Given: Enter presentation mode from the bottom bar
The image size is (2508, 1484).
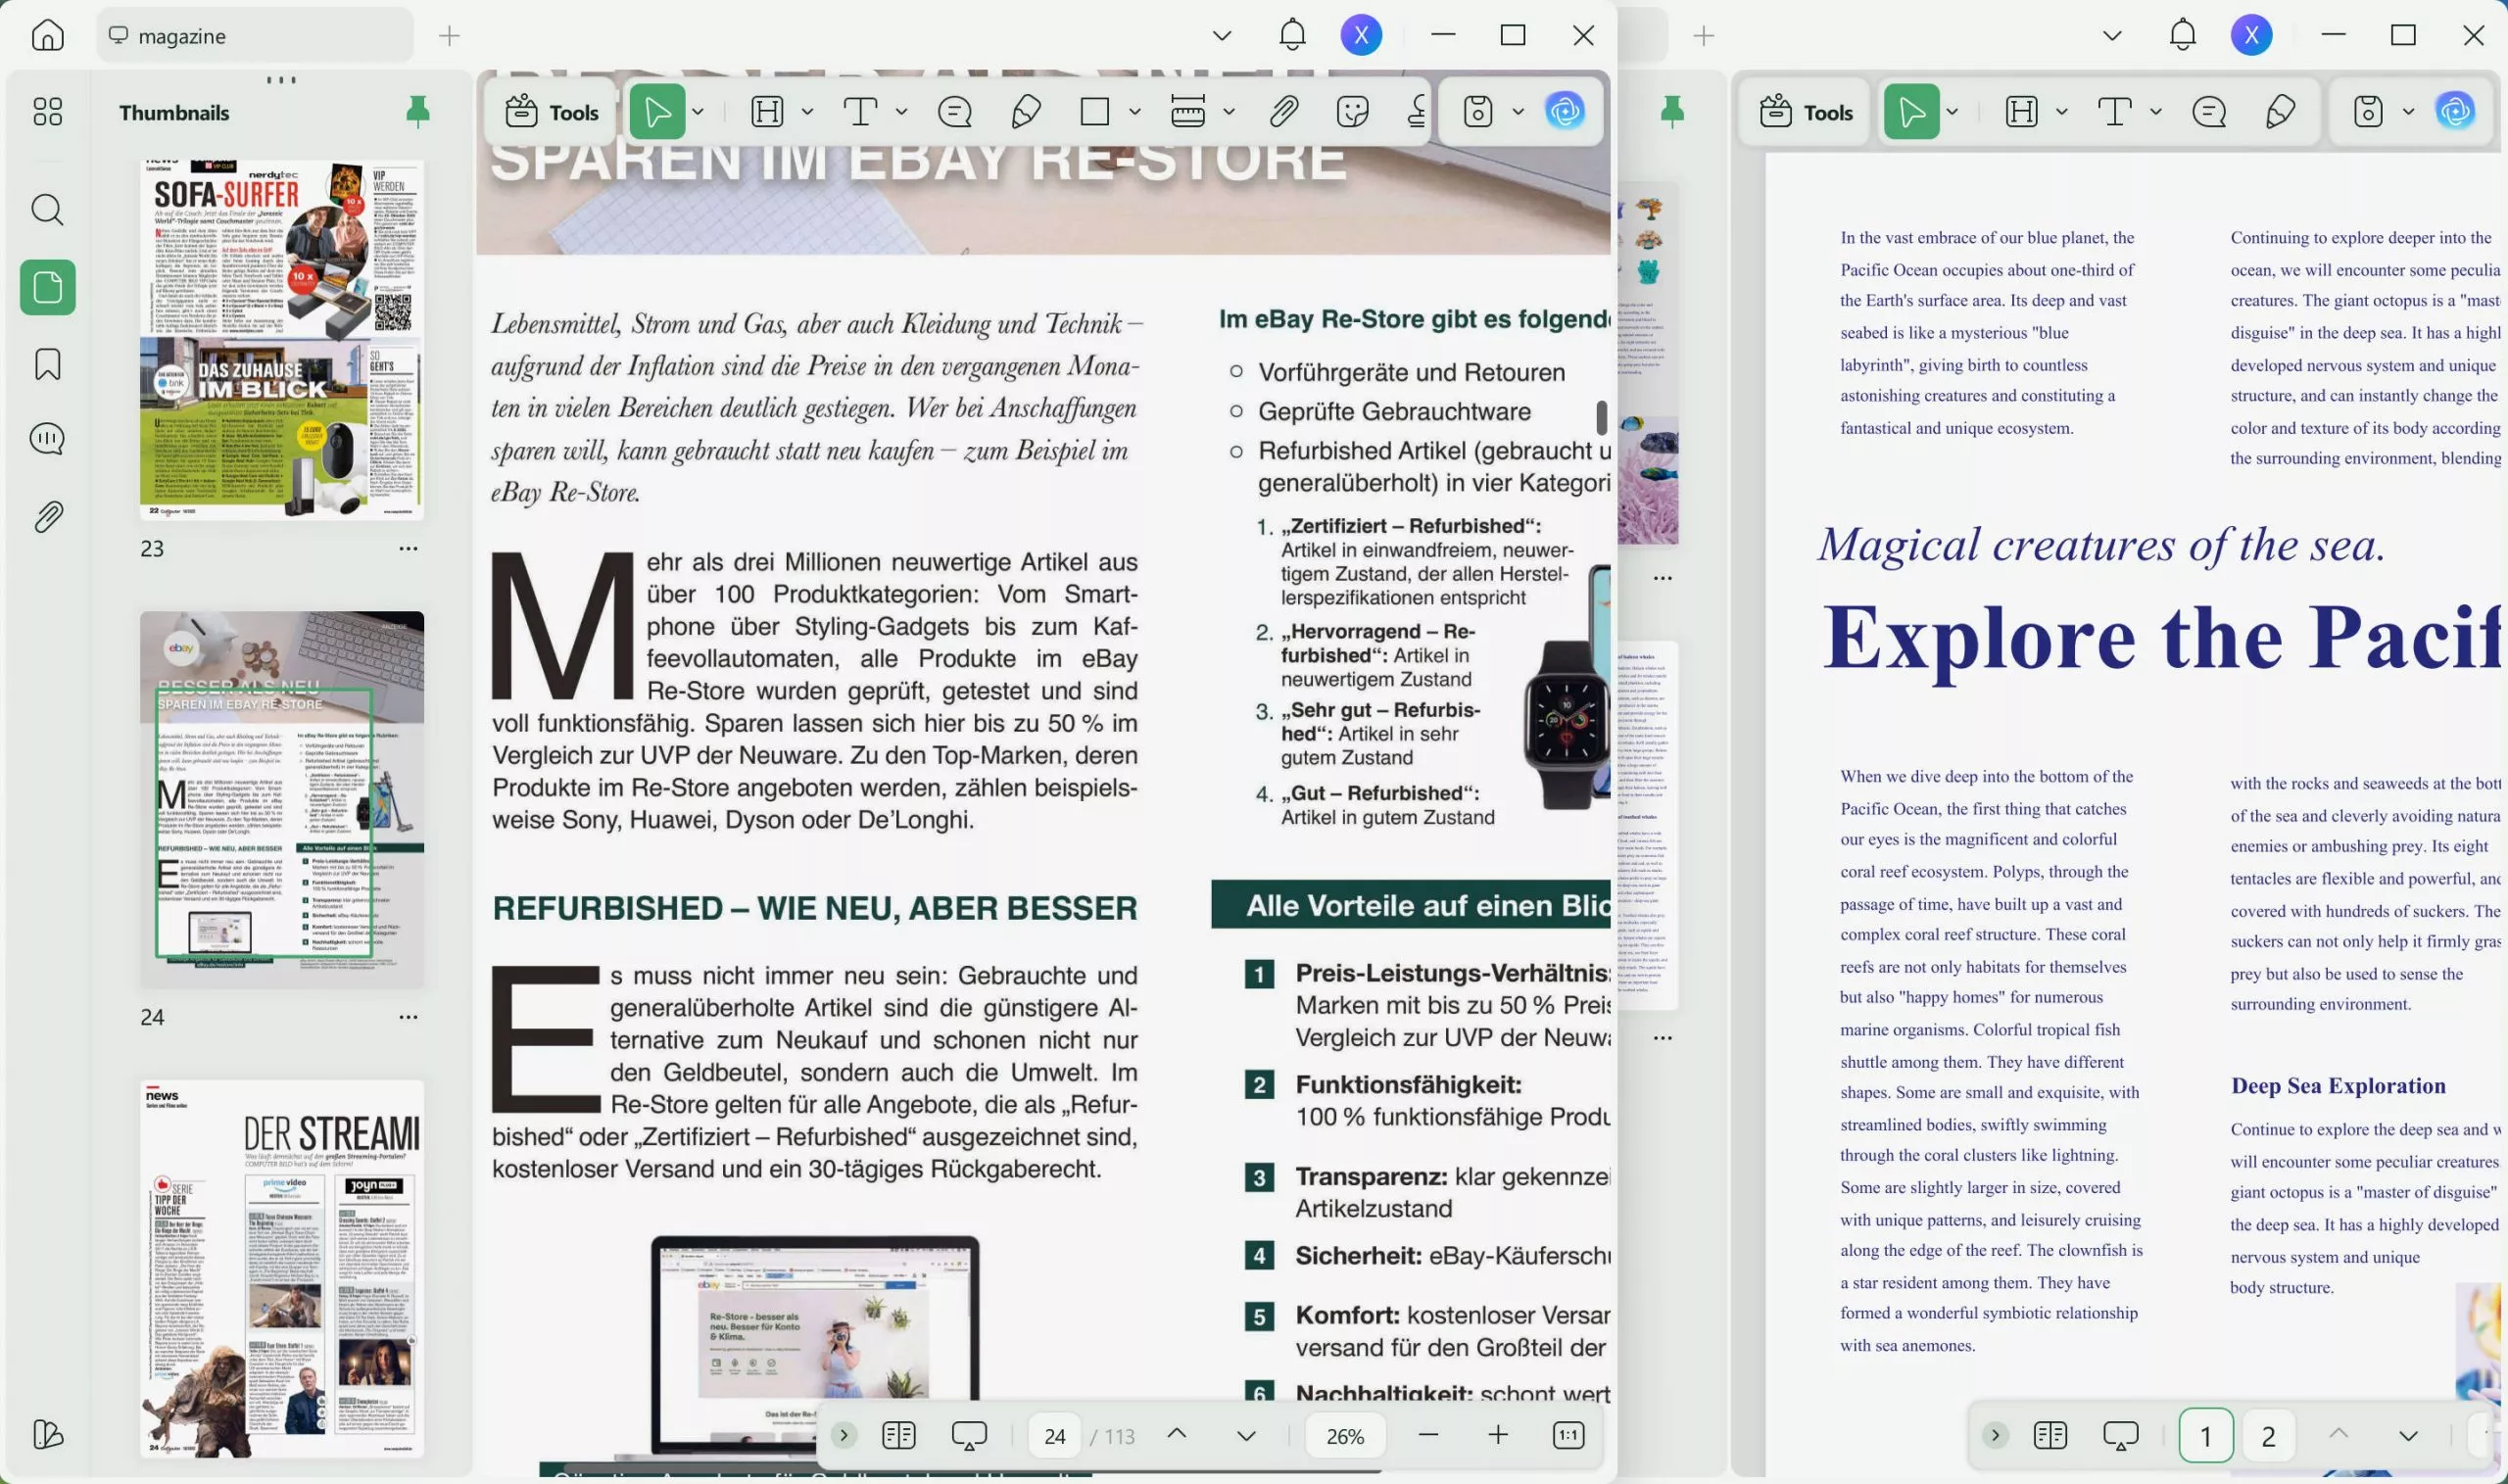Looking at the screenshot, I should [966, 1434].
